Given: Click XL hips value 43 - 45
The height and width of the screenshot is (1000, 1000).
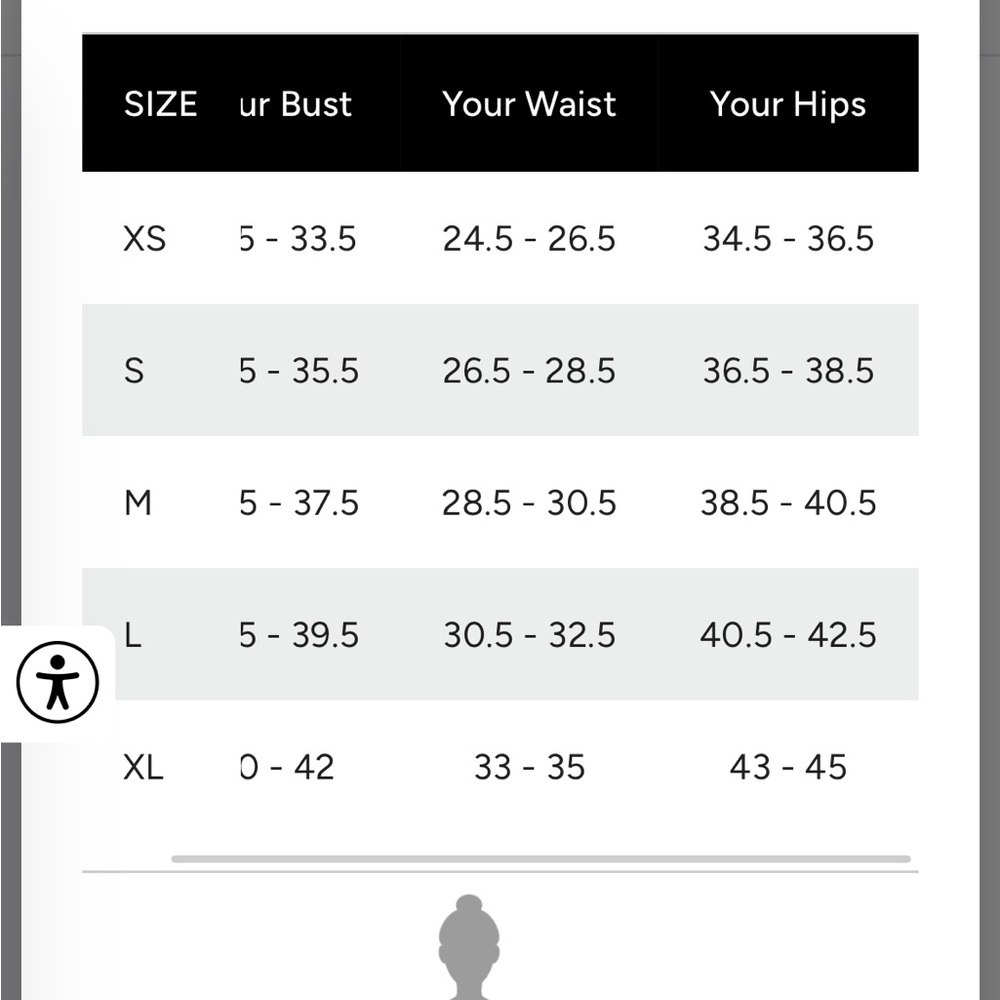Looking at the screenshot, I should (788, 767).
